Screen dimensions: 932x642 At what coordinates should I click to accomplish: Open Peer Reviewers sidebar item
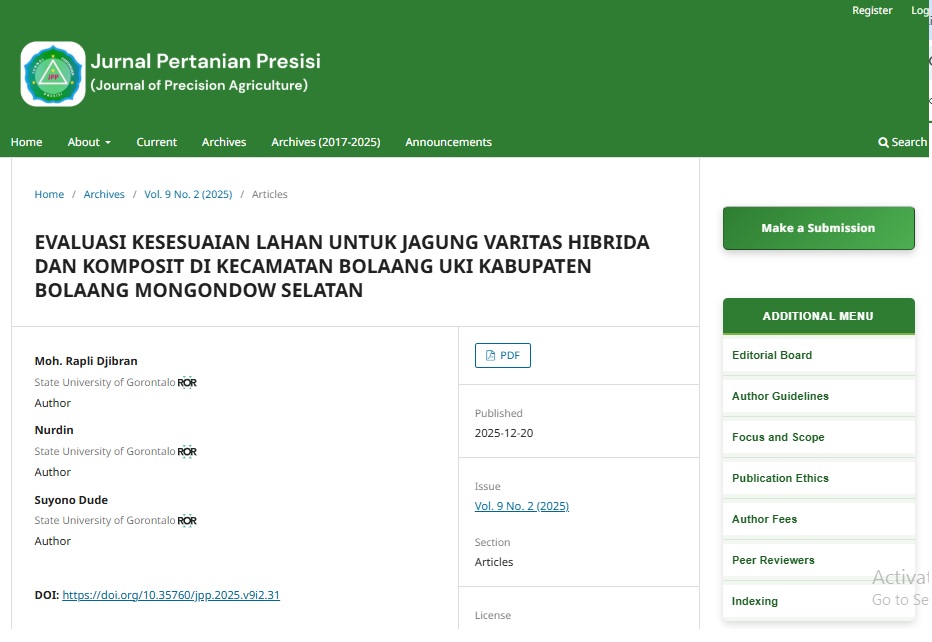click(773, 560)
